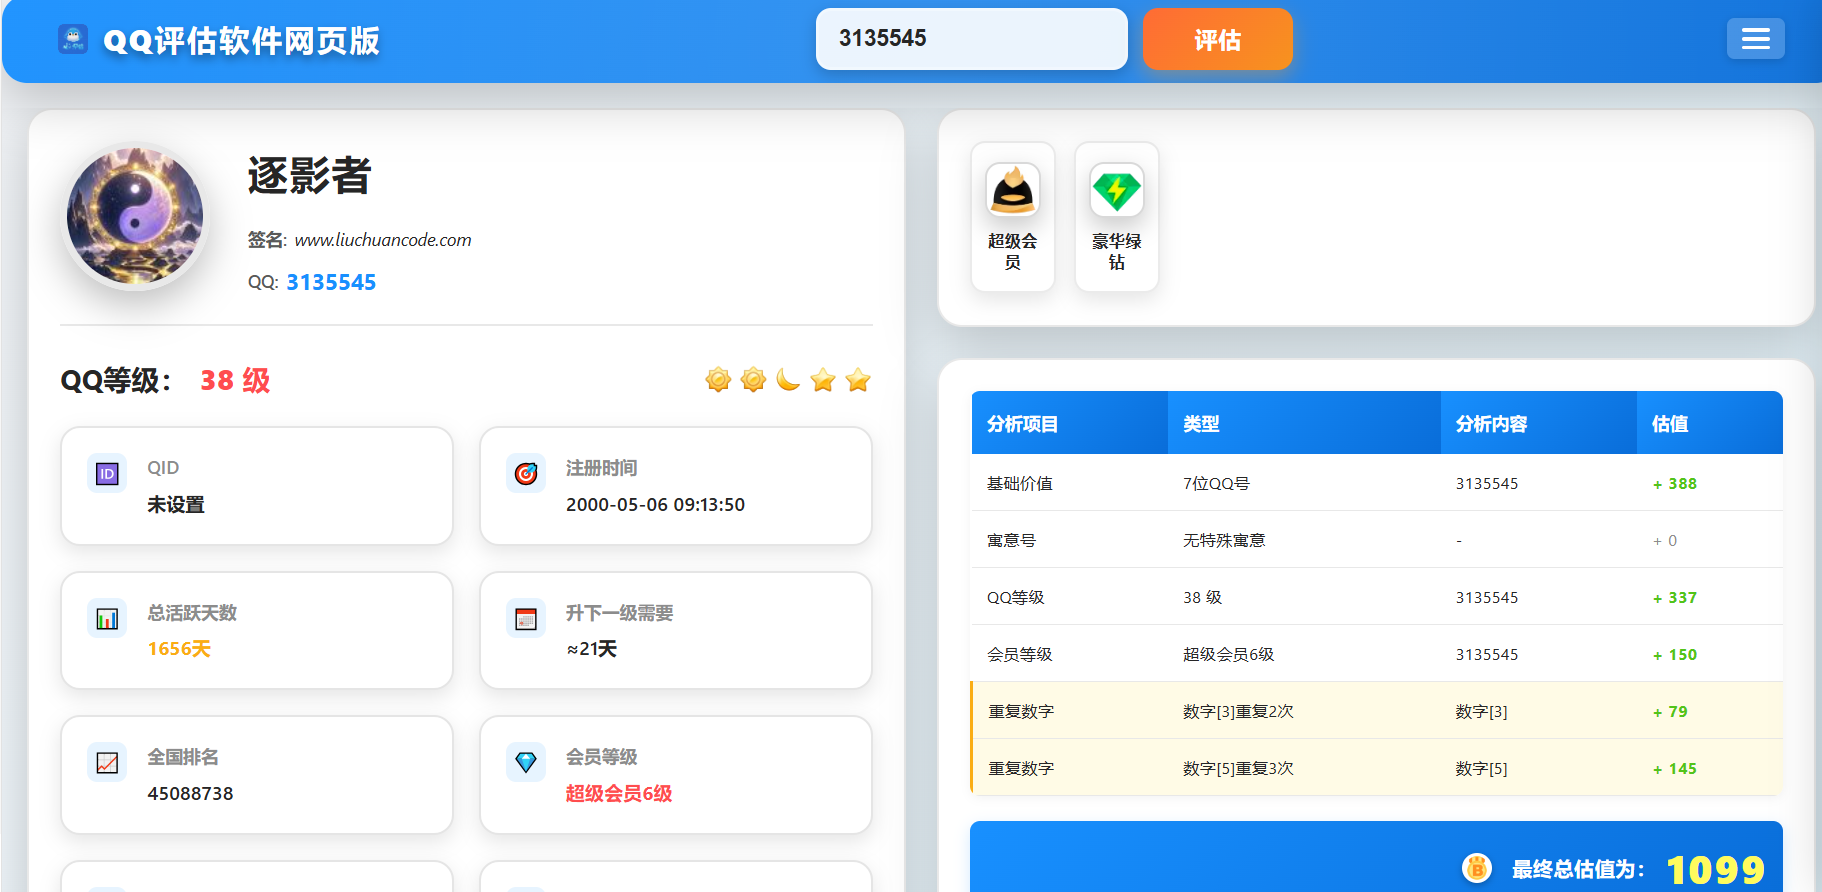This screenshot has width=1822, height=892.
Task: Click the QQ penguin logo icon in header
Action: tap(73, 40)
